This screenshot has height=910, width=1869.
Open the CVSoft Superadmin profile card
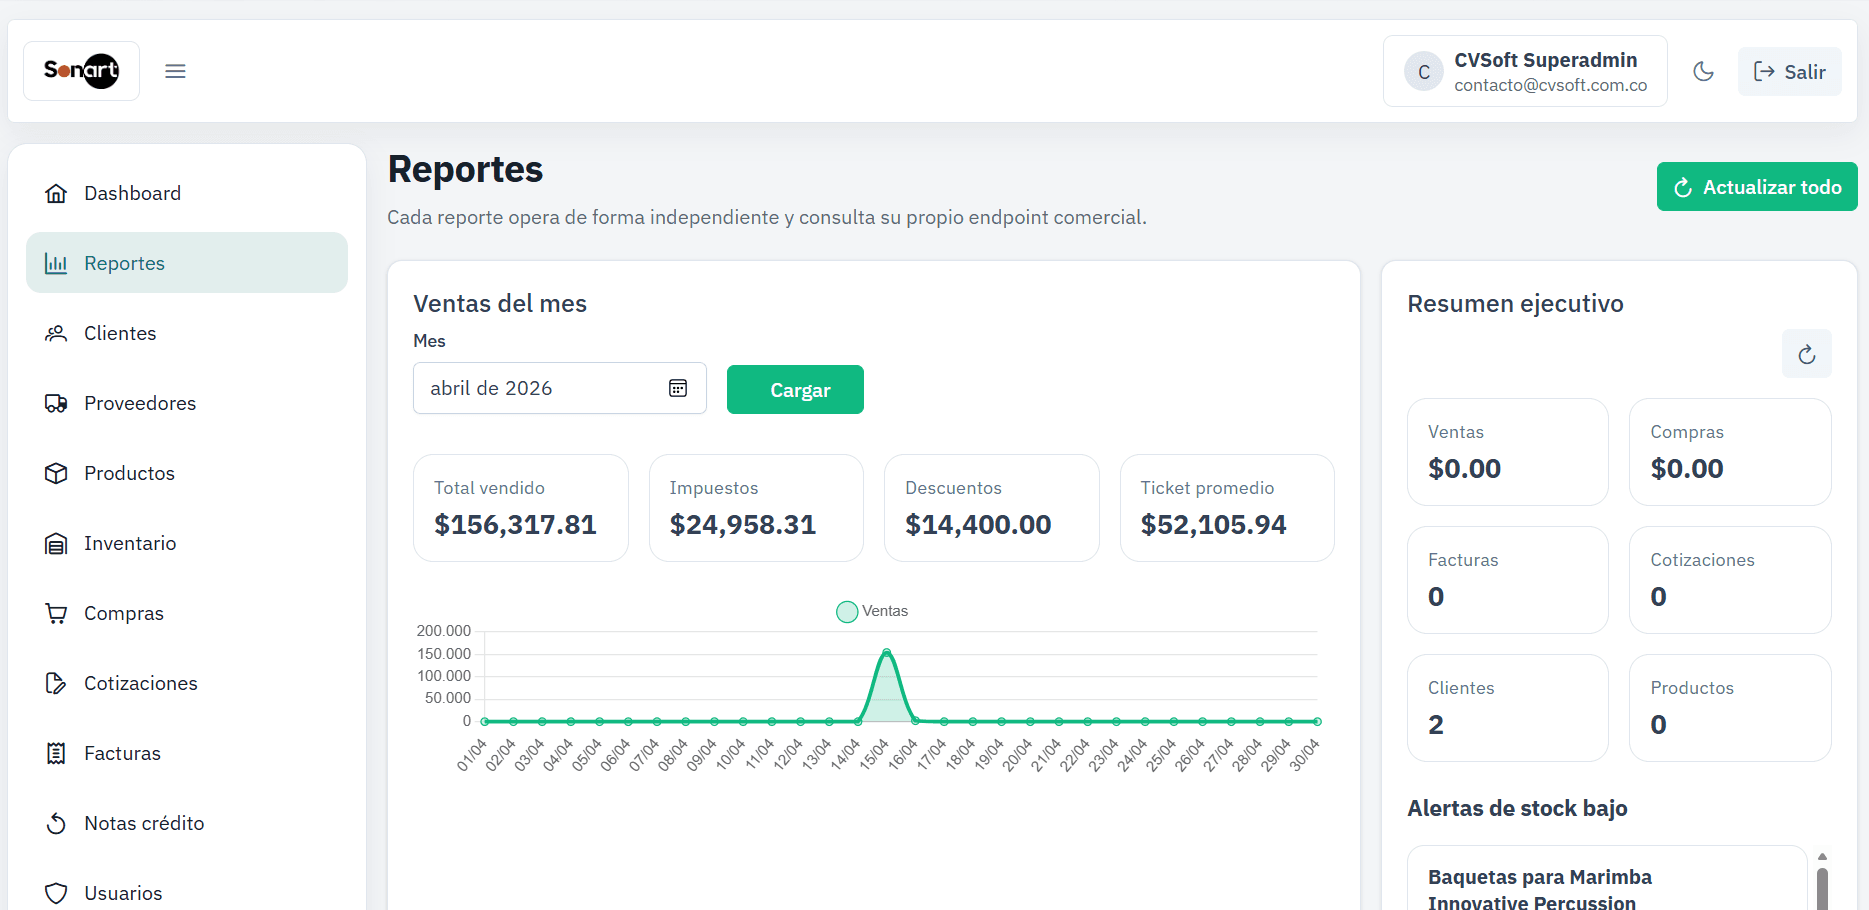(x=1525, y=71)
